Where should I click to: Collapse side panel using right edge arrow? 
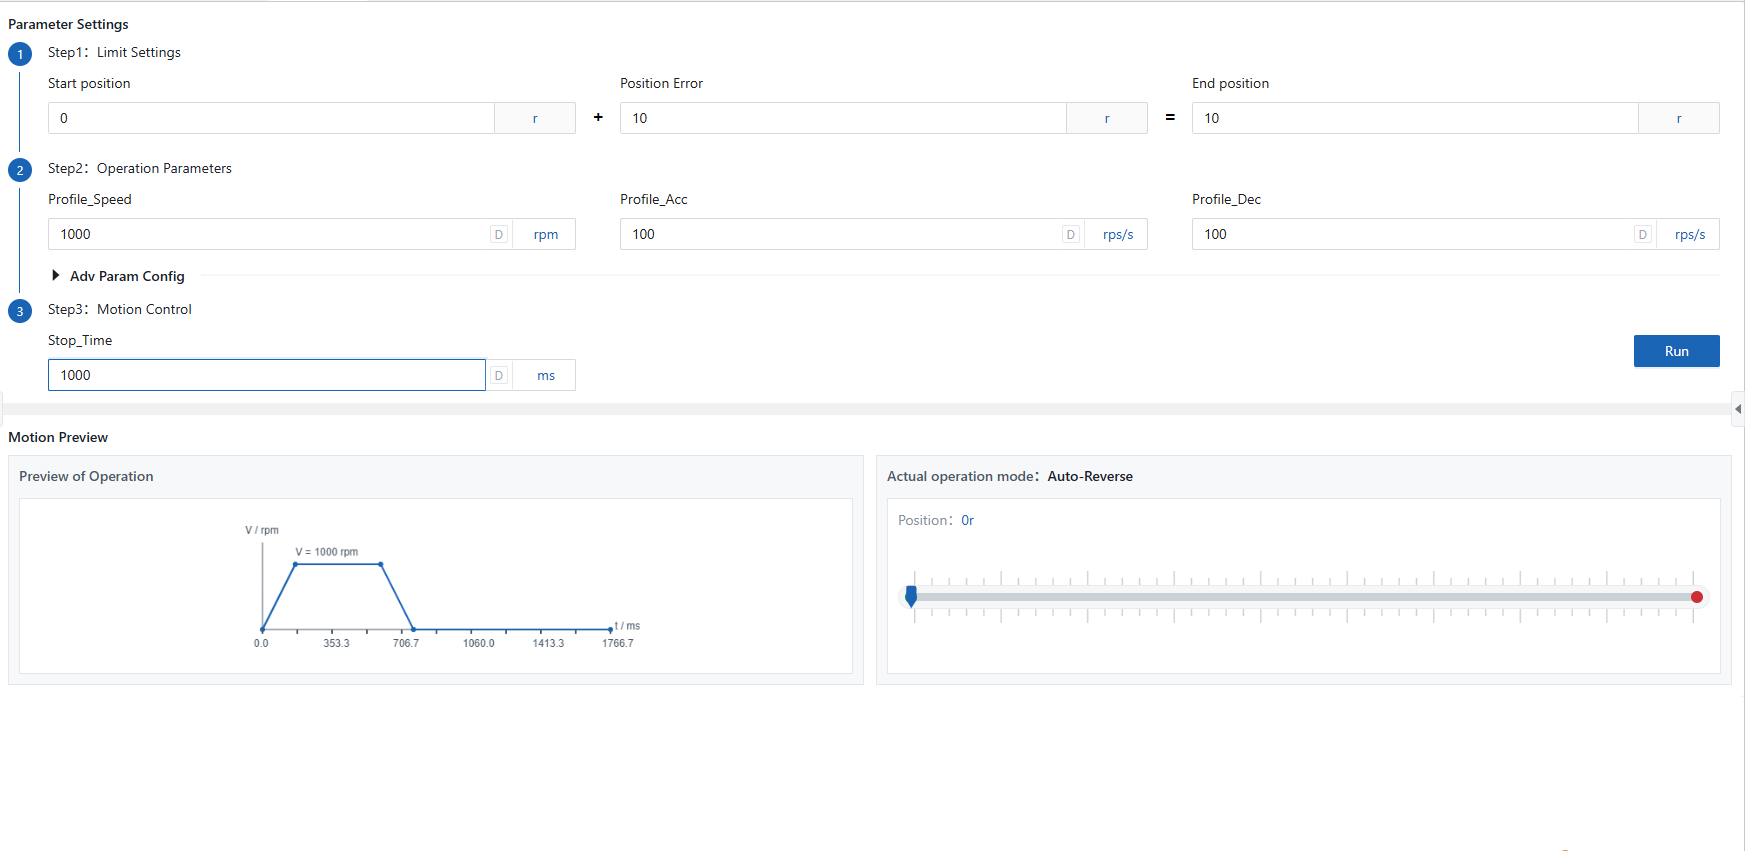coord(1738,409)
